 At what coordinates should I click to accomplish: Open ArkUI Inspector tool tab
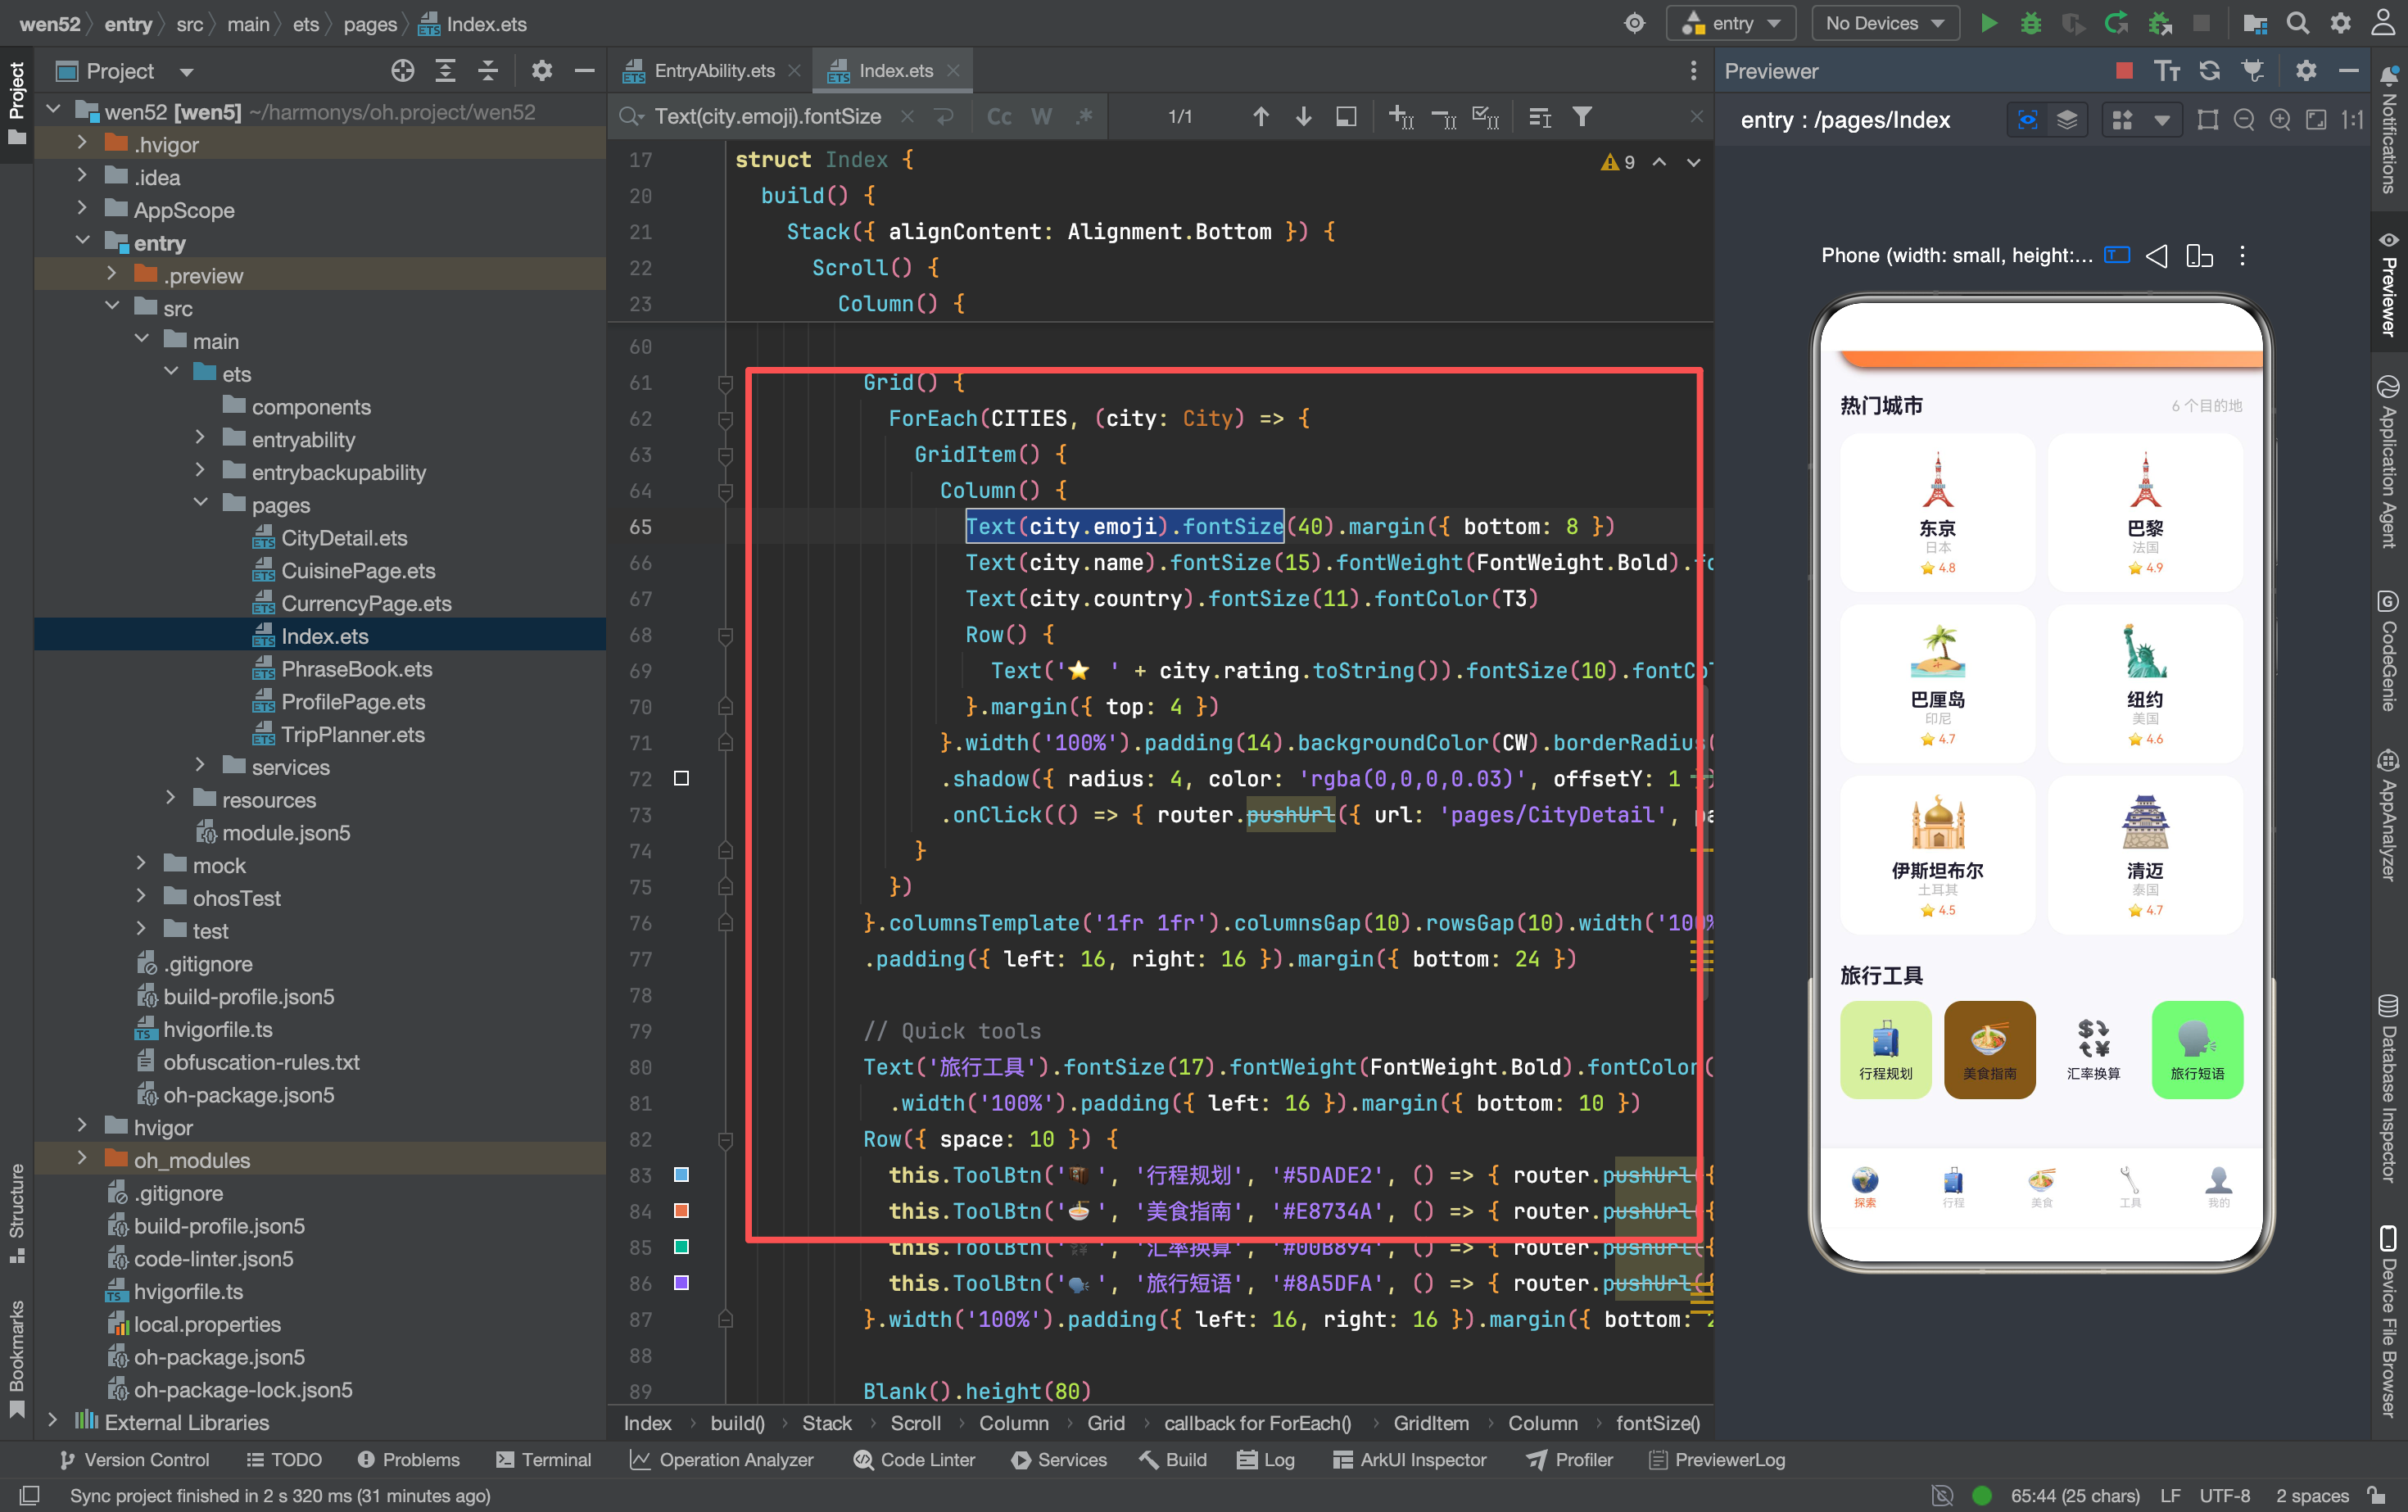coord(1410,1459)
